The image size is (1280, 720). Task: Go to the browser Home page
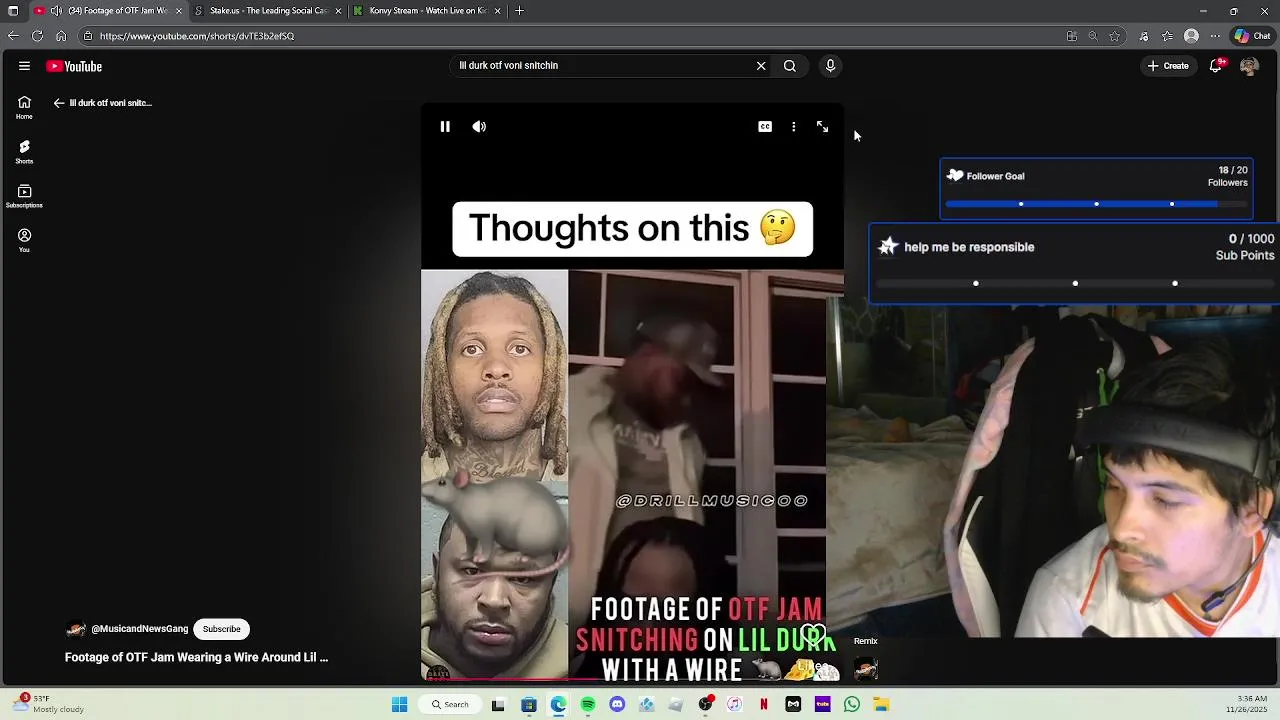pyautogui.click(x=61, y=36)
